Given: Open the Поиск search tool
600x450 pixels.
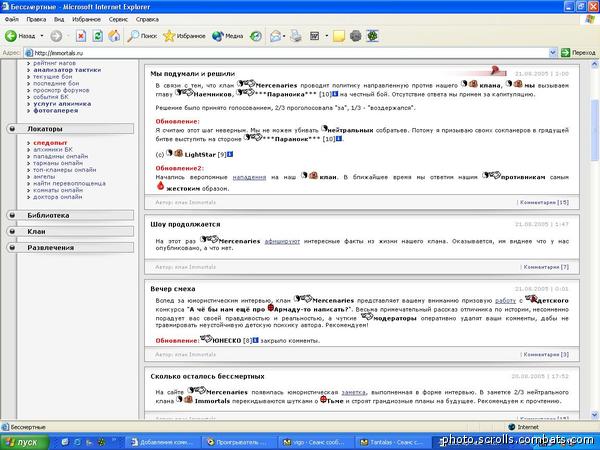Looking at the screenshot, I should point(142,36).
